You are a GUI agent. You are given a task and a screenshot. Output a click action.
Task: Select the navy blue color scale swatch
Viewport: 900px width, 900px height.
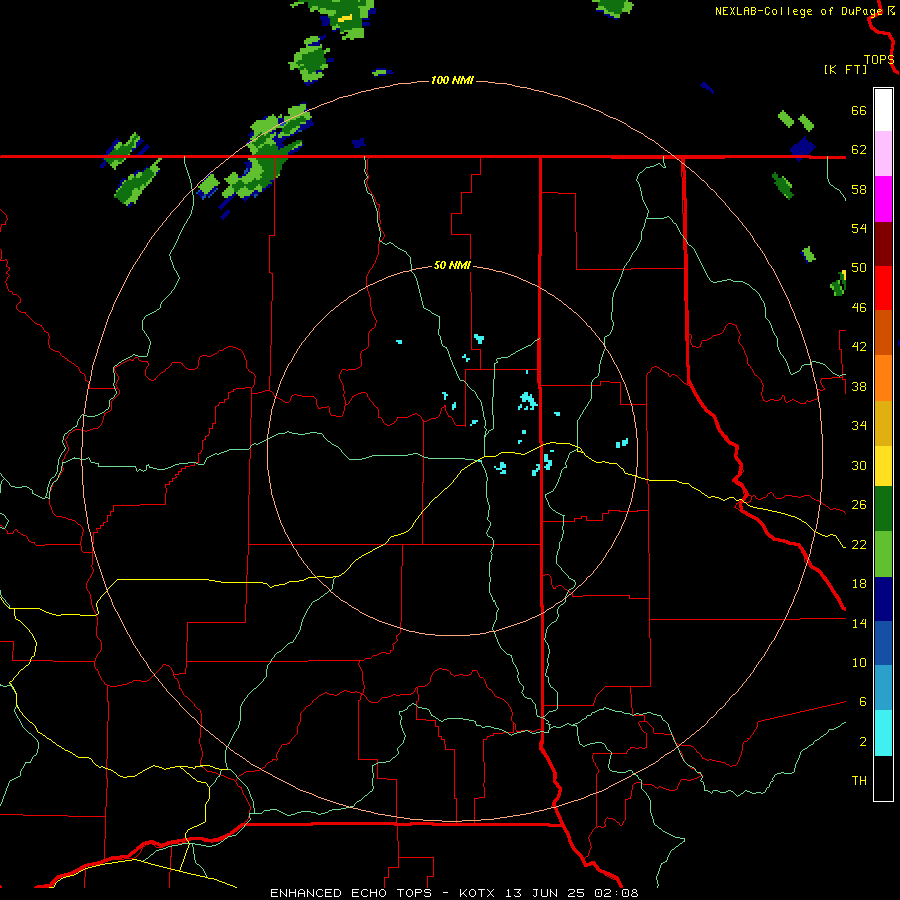[883, 599]
